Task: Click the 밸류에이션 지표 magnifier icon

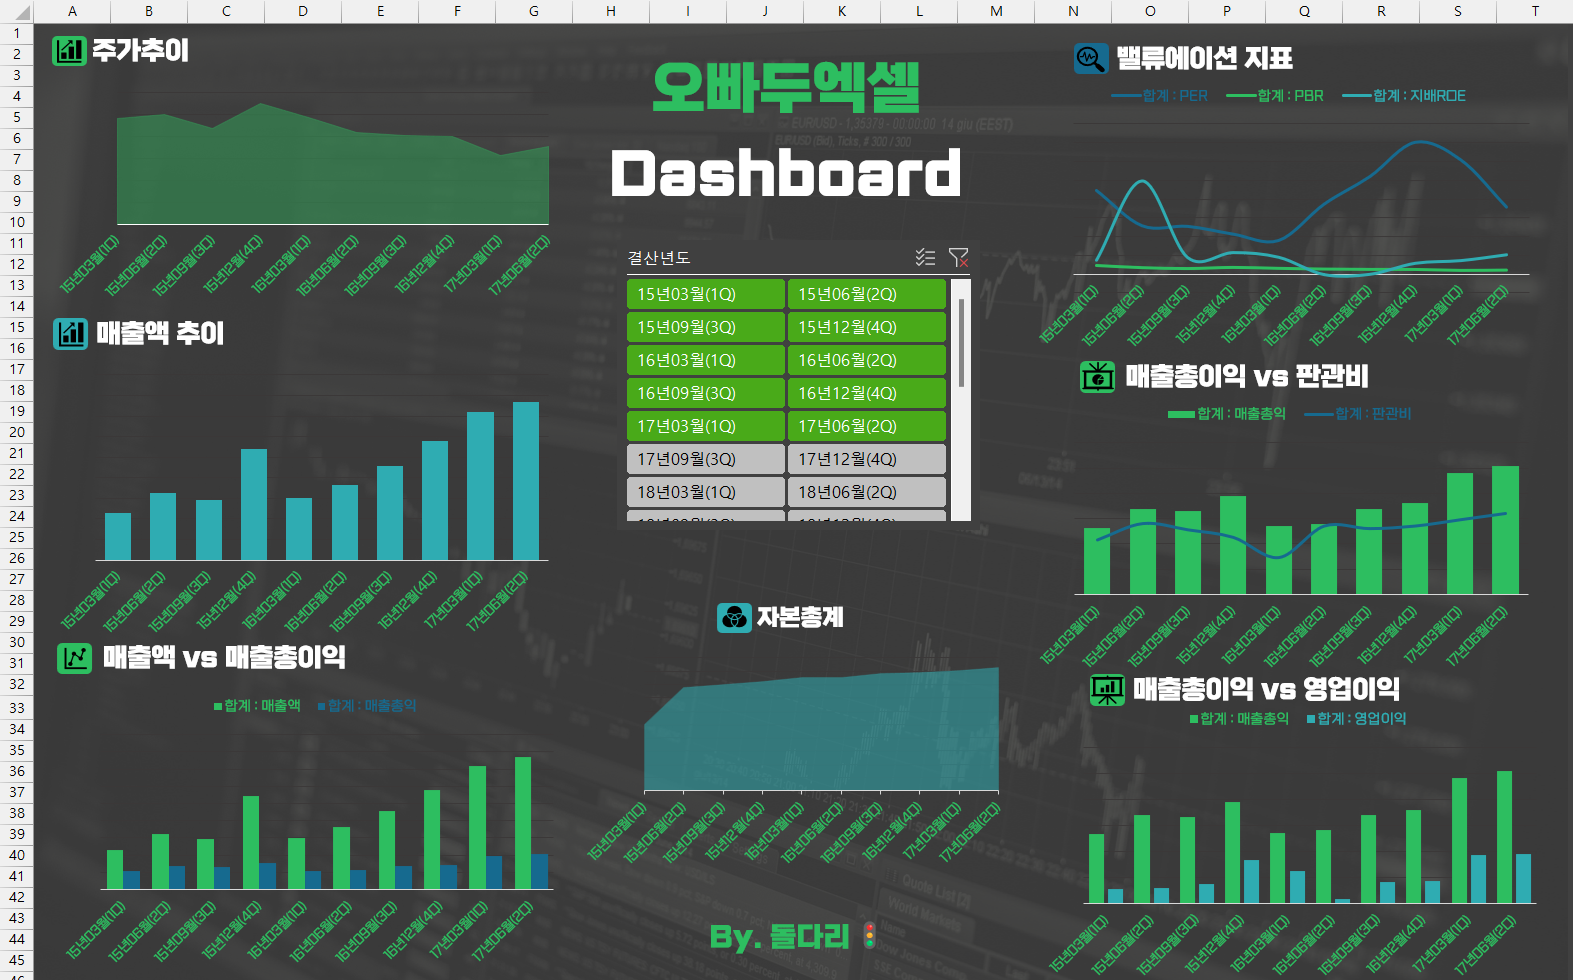Action: coord(1090,58)
